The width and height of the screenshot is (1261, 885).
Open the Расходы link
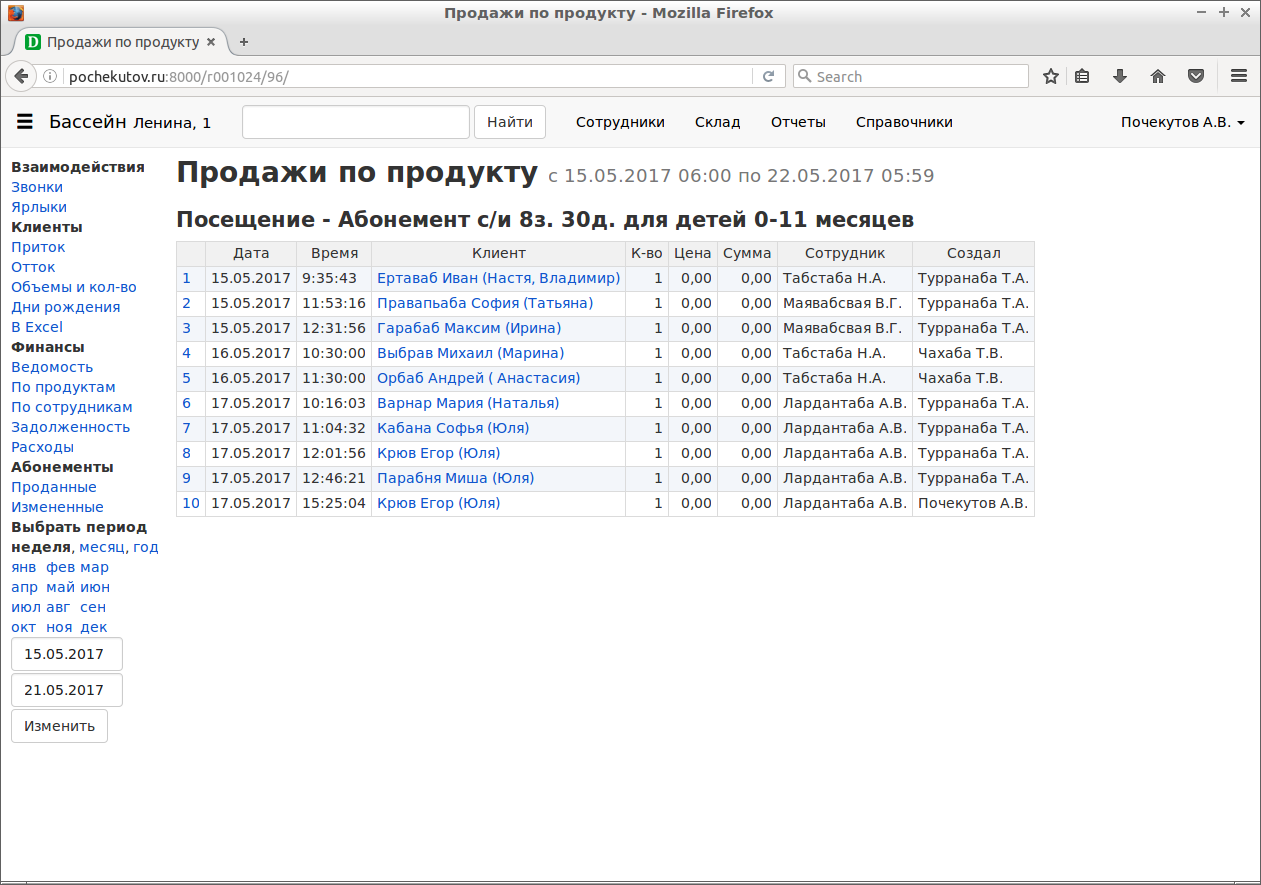pyautogui.click(x=42, y=447)
